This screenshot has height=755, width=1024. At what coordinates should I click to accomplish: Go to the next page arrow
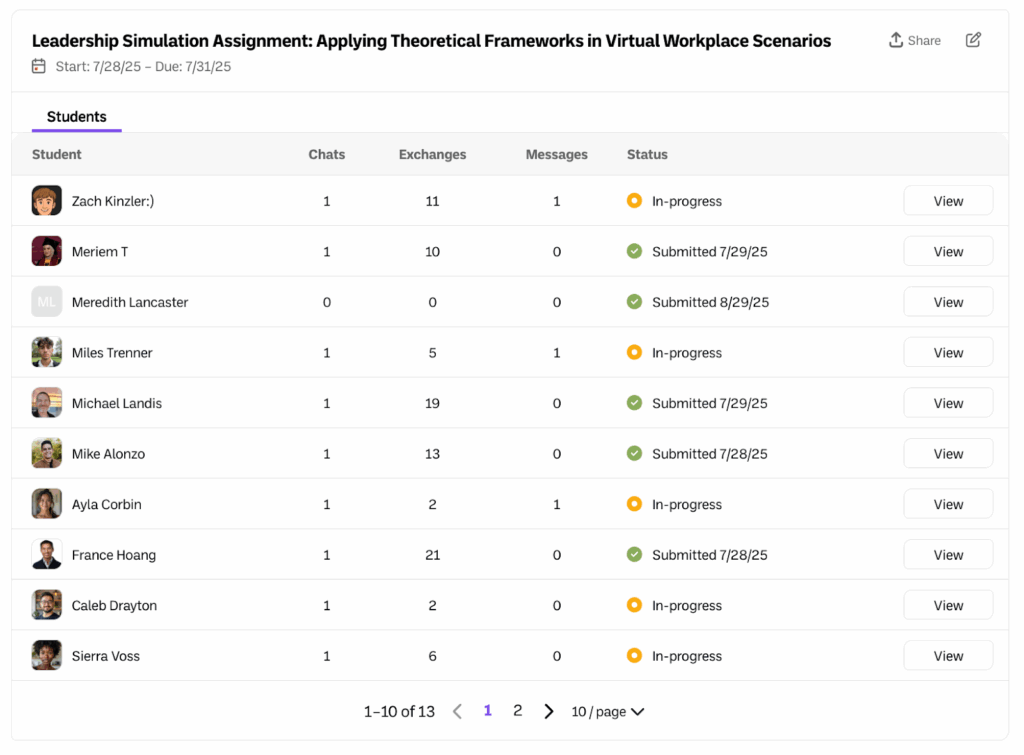[x=549, y=712]
